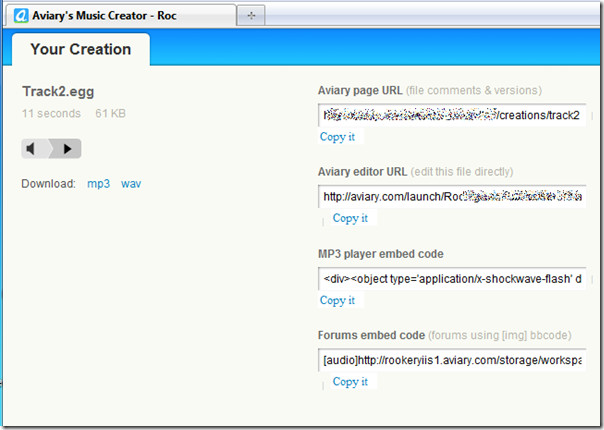This screenshot has width=604, height=430.
Task: Click the Aviary editor URL field
Action: 452,197
